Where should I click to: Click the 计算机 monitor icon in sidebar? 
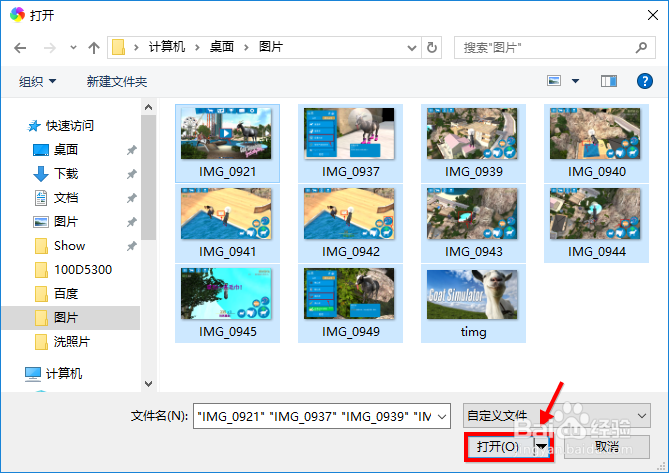coord(33,374)
